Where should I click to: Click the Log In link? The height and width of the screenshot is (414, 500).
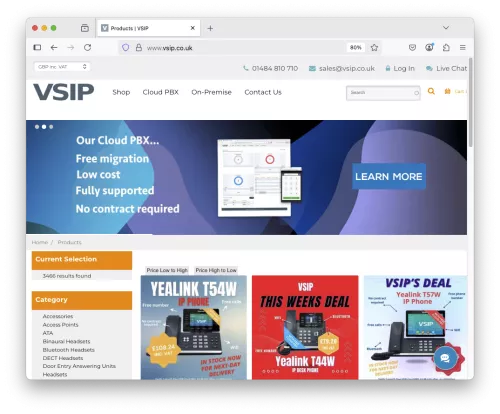coord(404,68)
